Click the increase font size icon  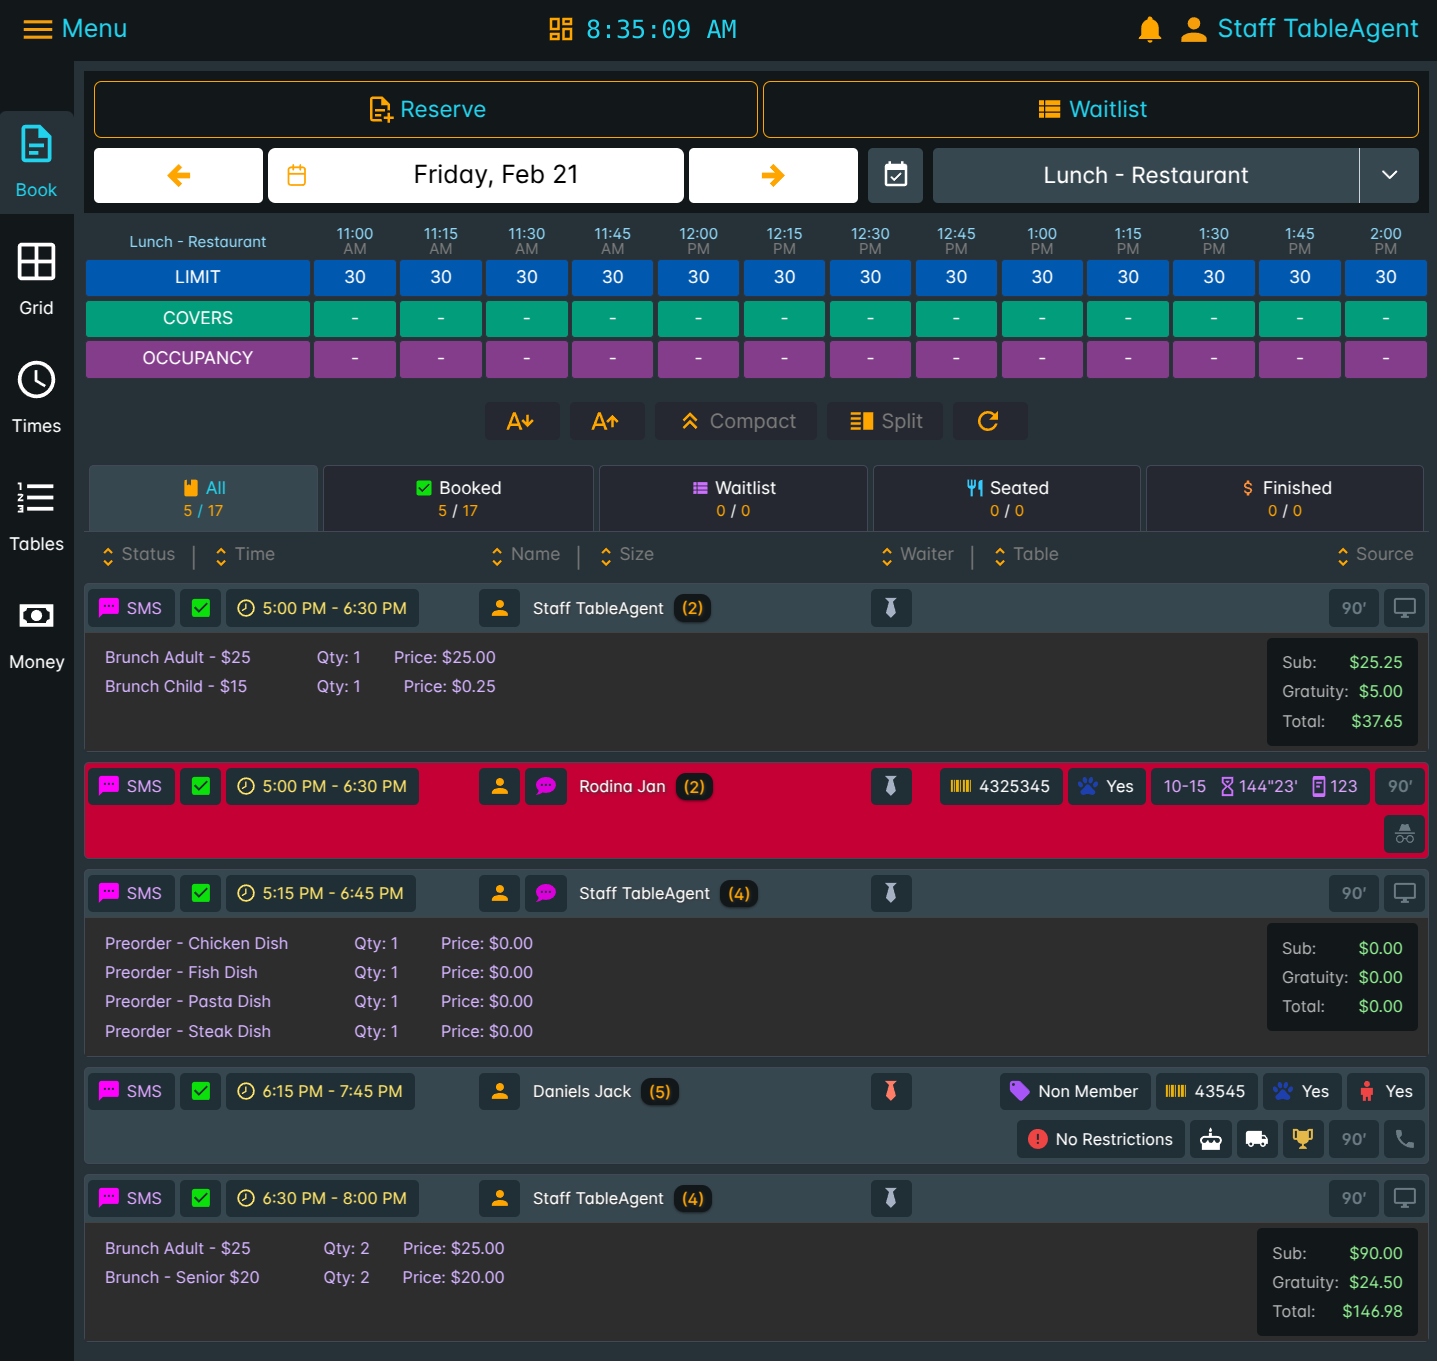point(606,421)
